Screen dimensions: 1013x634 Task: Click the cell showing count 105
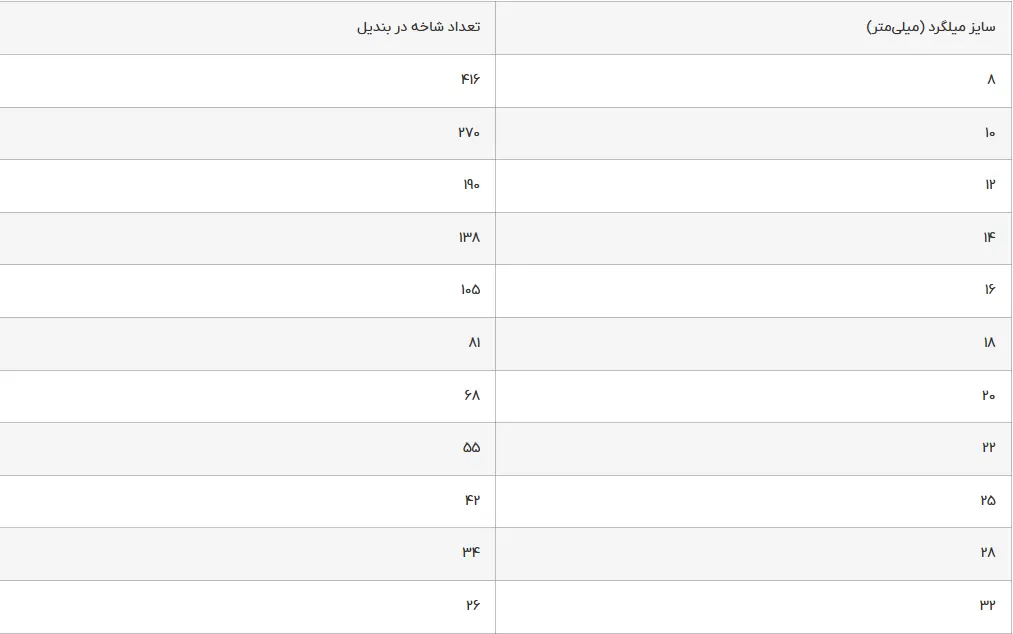(469, 290)
